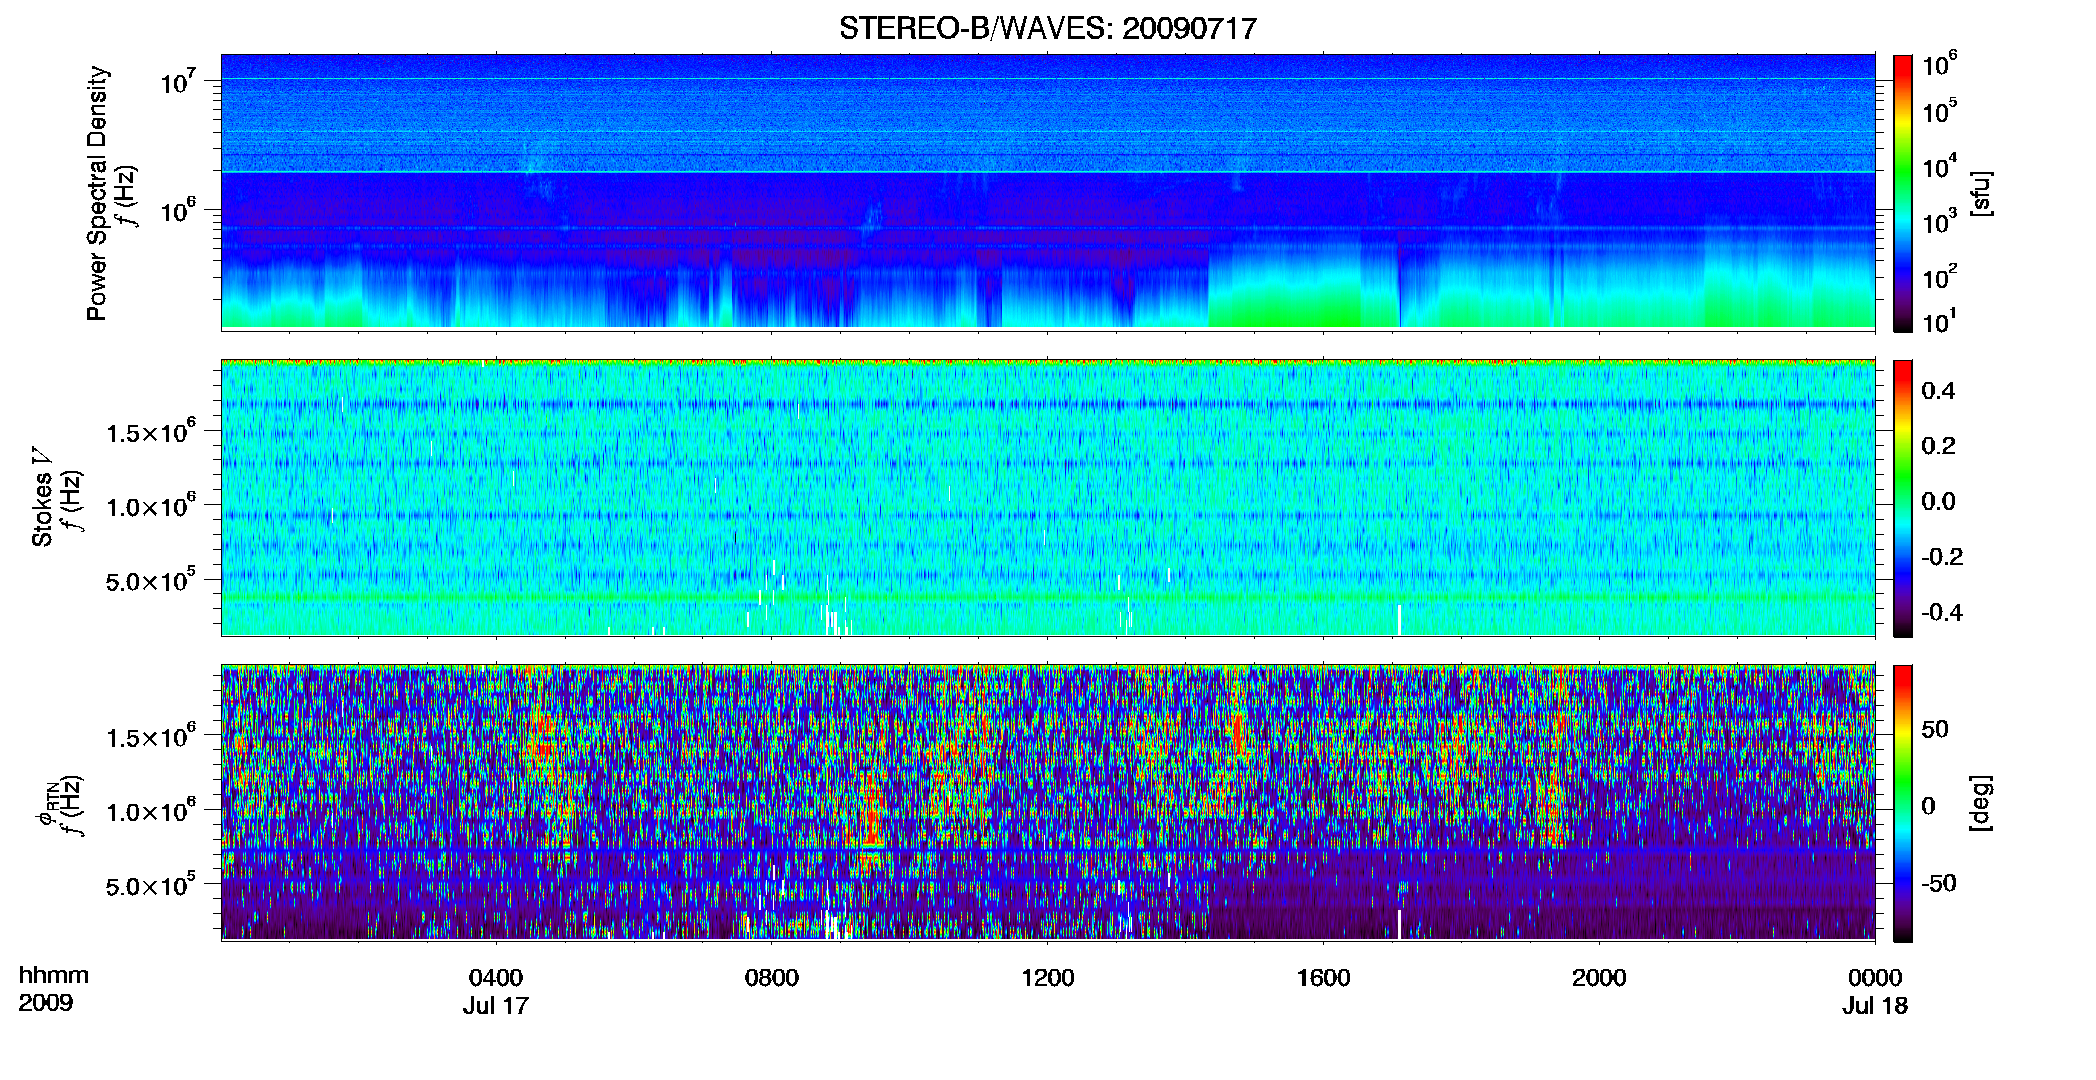Click the -0.4 colorbar tick label

(x=1942, y=613)
